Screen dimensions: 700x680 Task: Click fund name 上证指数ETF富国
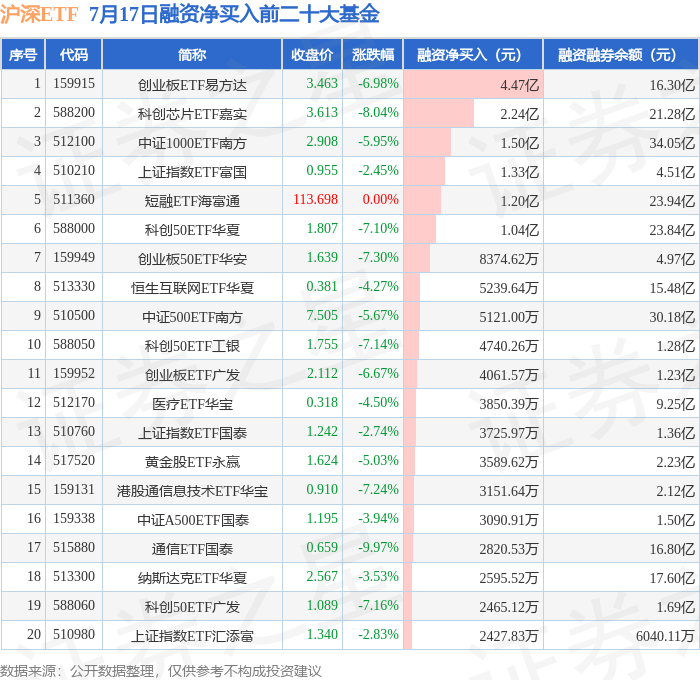tap(192, 172)
